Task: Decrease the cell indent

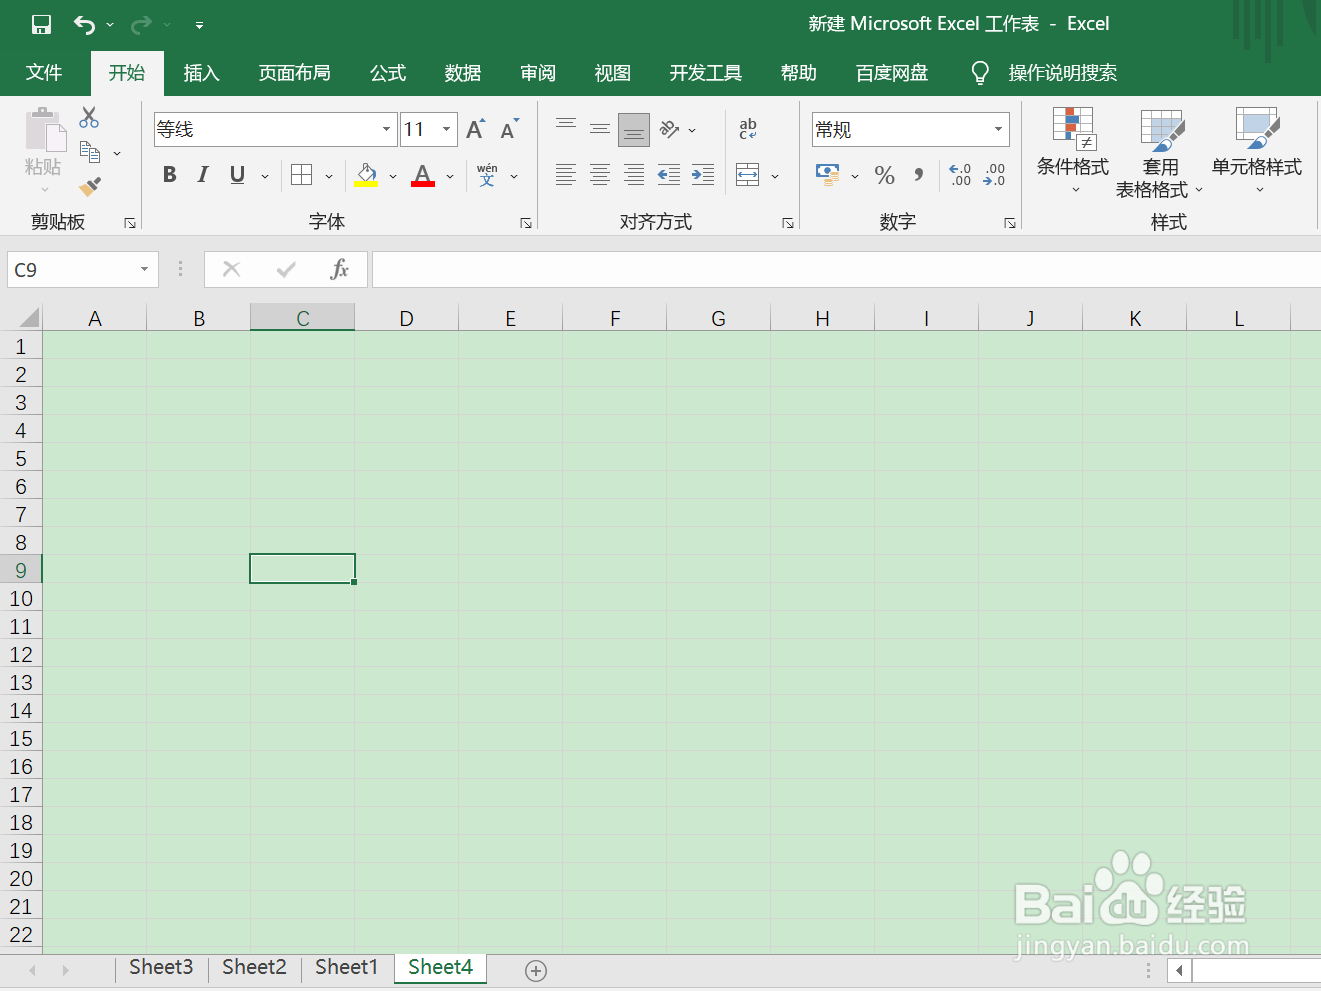Action: 669,175
